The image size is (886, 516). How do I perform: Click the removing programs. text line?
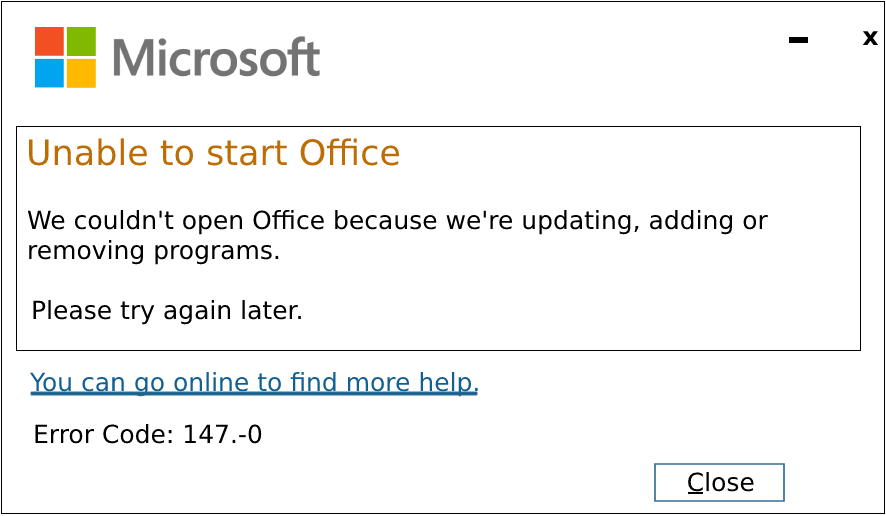point(154,251)
